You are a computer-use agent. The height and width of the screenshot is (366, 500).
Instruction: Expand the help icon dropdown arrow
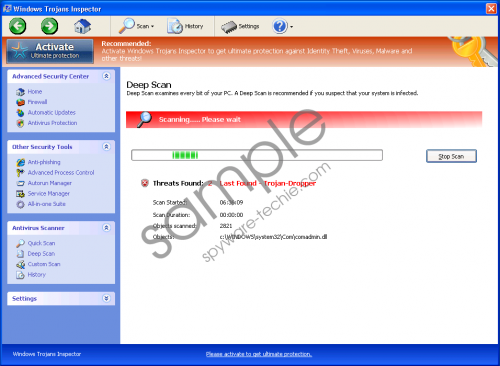click(x=291, y=27)
